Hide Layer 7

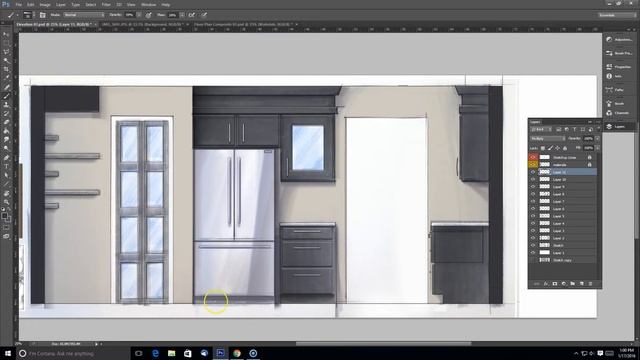click(x=533, y=201)
